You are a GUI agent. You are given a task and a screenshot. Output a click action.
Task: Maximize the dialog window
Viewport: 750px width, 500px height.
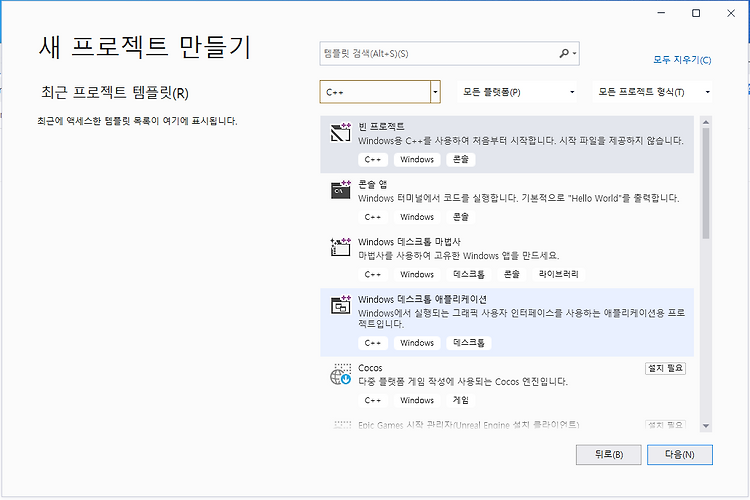696,13
